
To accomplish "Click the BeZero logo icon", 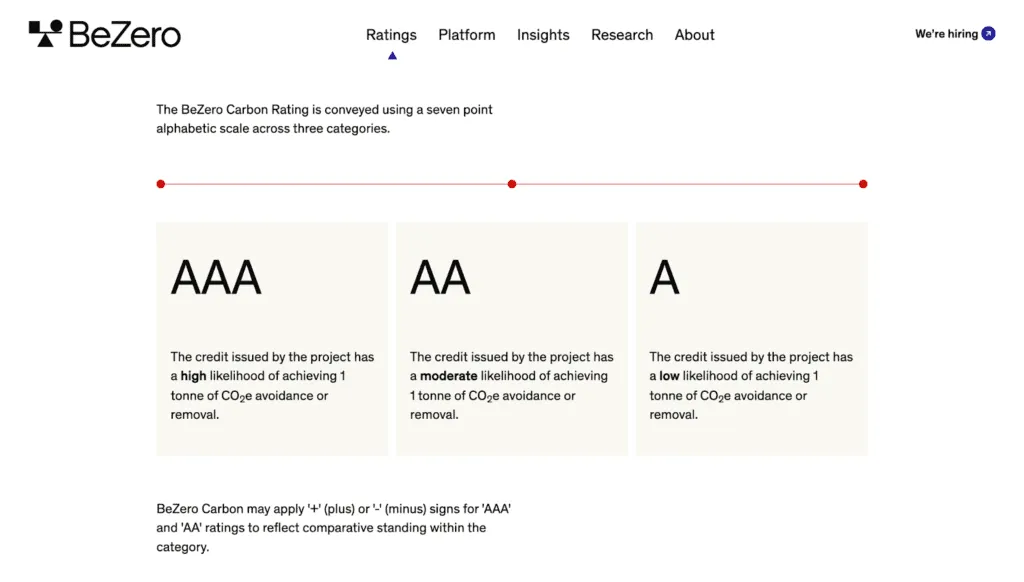I will tap(46, 33).
